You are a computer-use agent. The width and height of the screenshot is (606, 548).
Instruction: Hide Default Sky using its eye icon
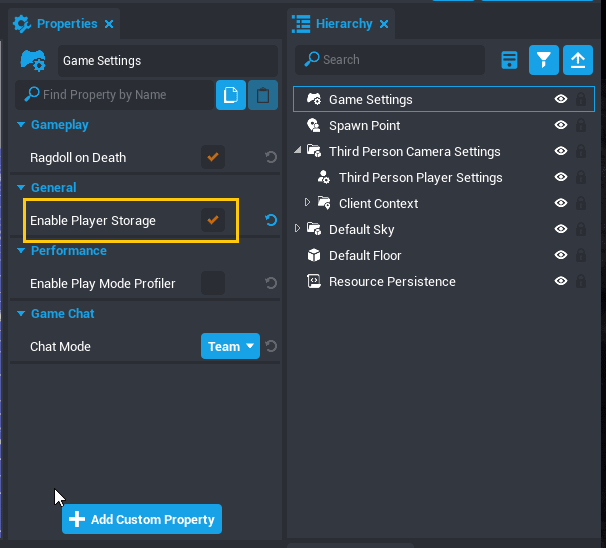coord(561,230)
